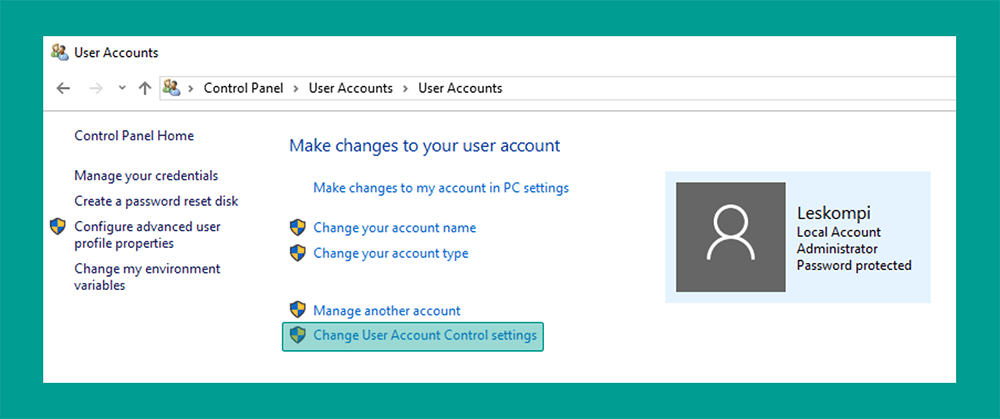Select the first User Accounts breadcrumb
This screenshot has width=1000, height=419.
click(351, 88)
